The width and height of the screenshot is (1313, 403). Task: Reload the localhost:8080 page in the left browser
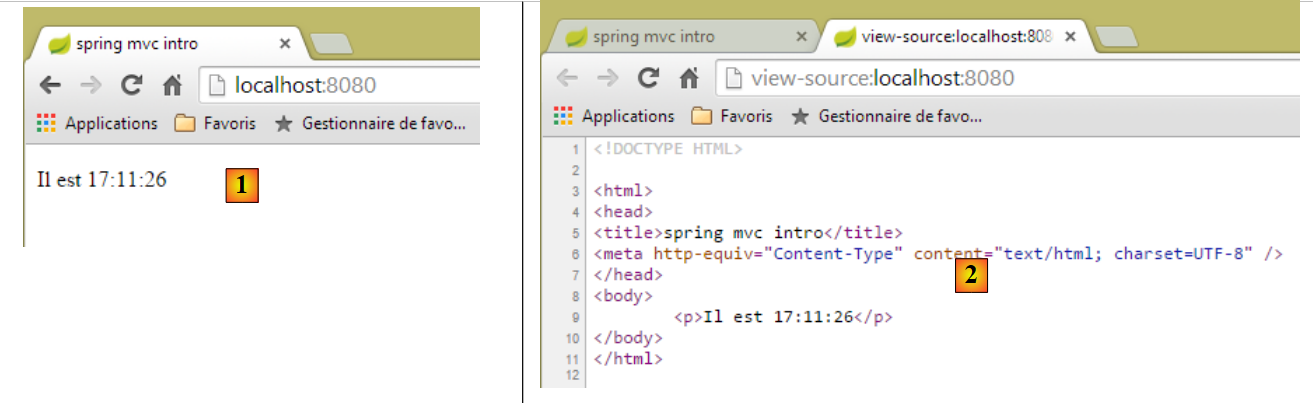point(131,85)
